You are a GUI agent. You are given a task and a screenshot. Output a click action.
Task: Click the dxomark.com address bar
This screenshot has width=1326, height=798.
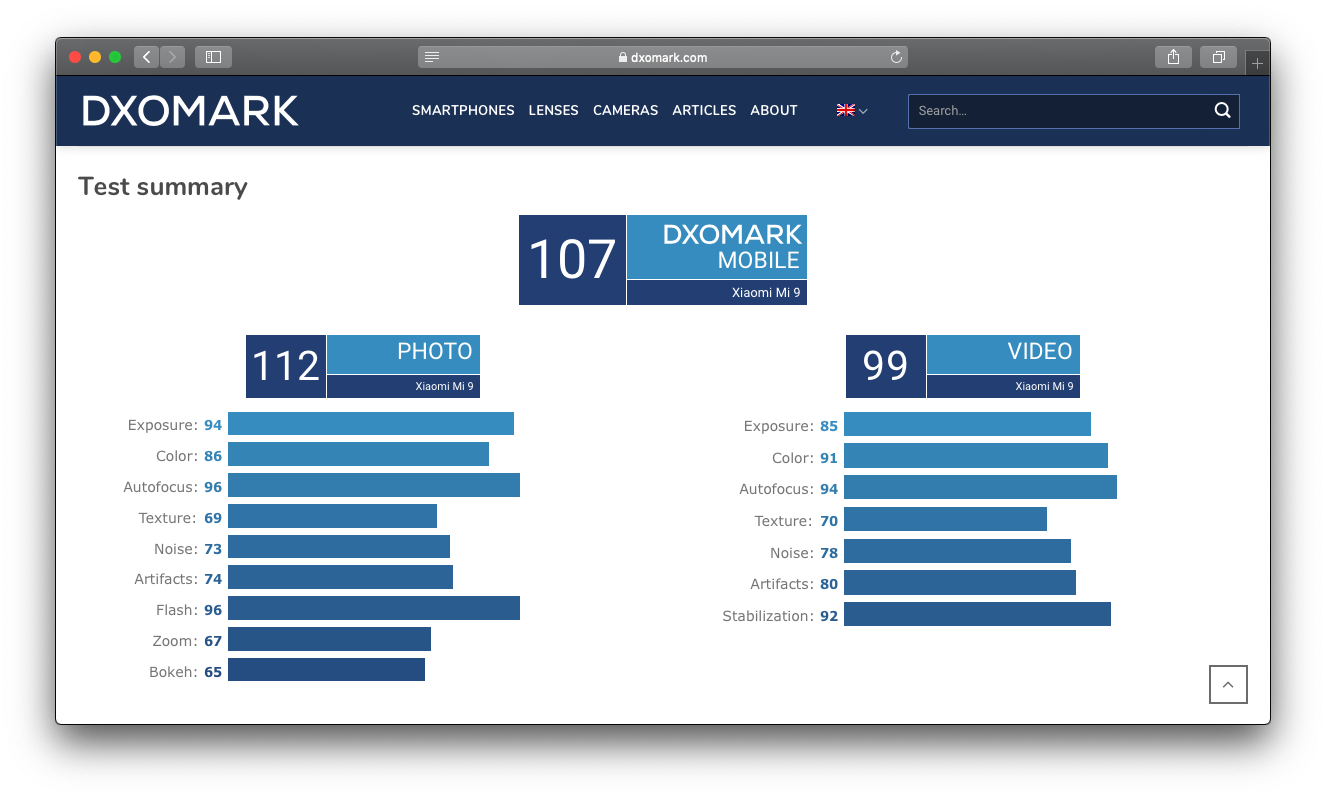point(662,57)
